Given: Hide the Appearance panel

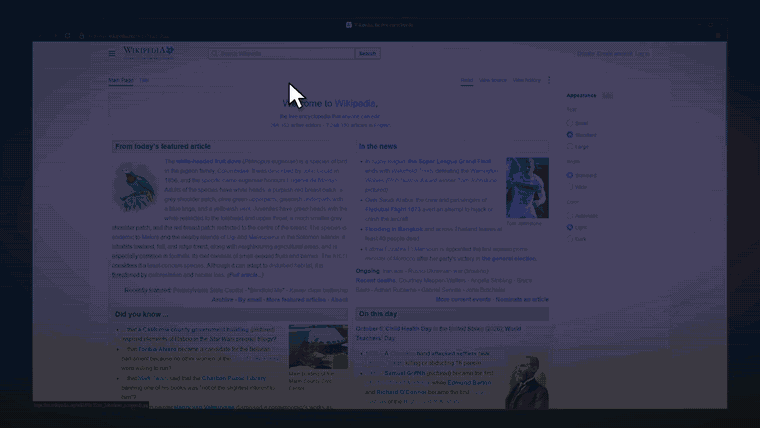Looking at the screenshot, I should tap(607, 95).
